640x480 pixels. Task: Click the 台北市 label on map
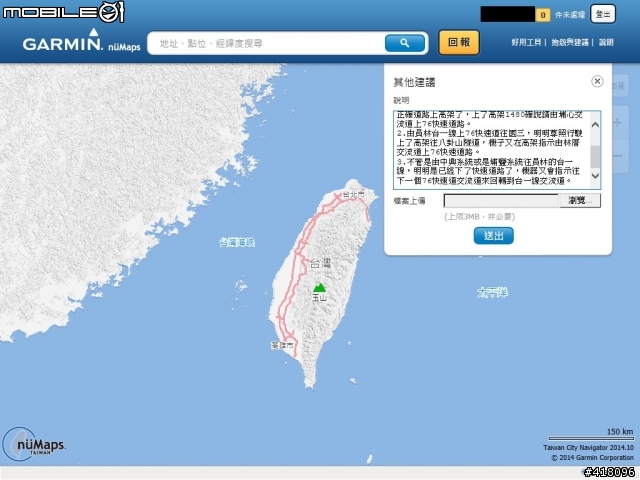(x=353, y=194)
